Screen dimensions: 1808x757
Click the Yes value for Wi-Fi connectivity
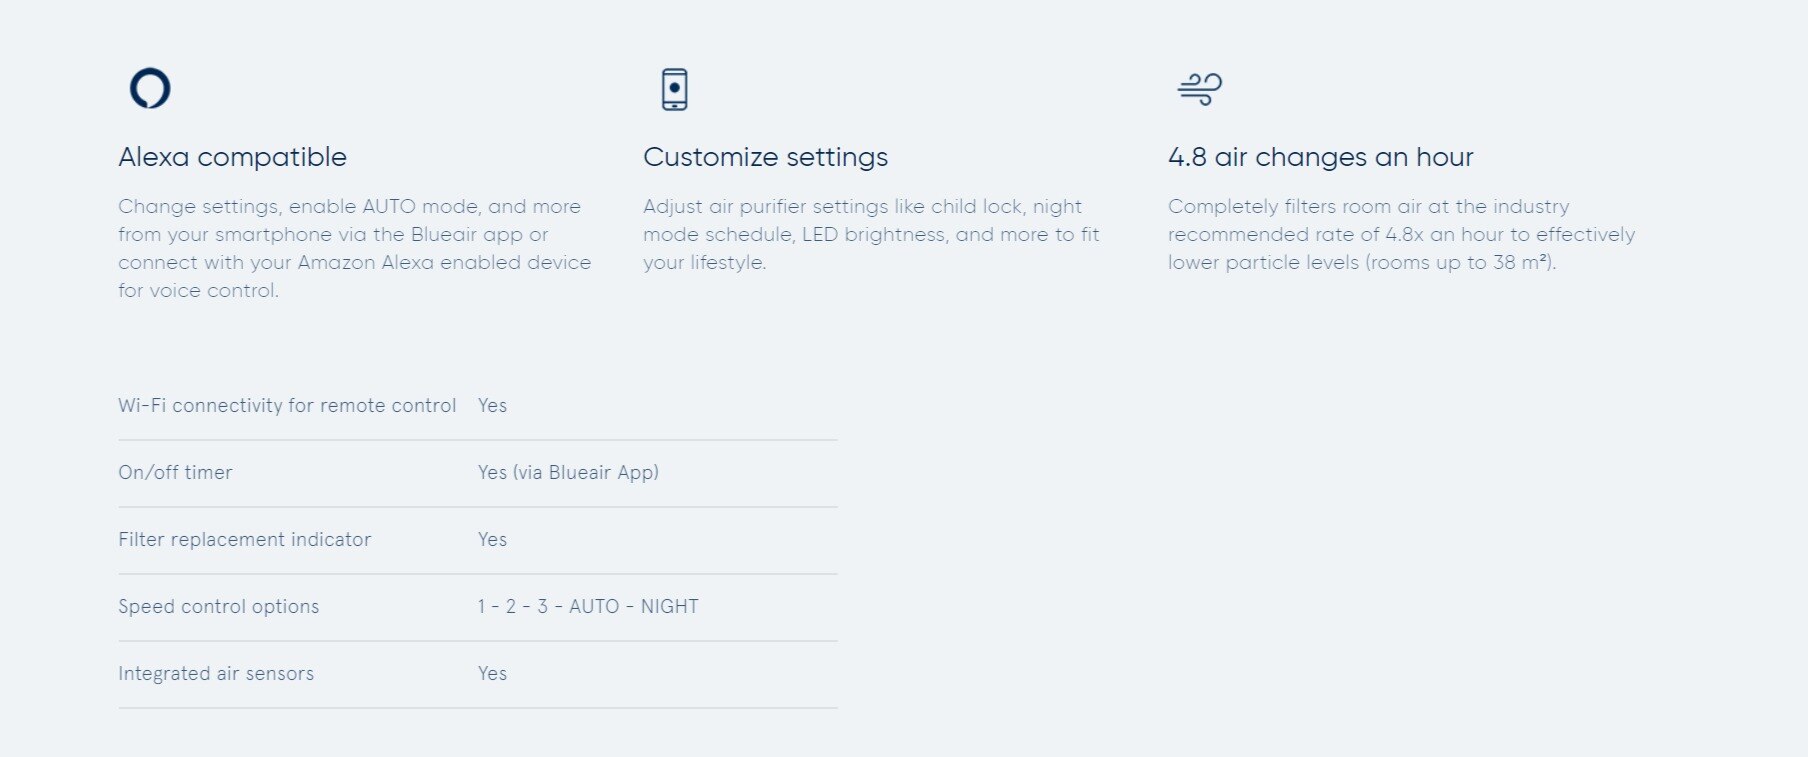point(492,405)
